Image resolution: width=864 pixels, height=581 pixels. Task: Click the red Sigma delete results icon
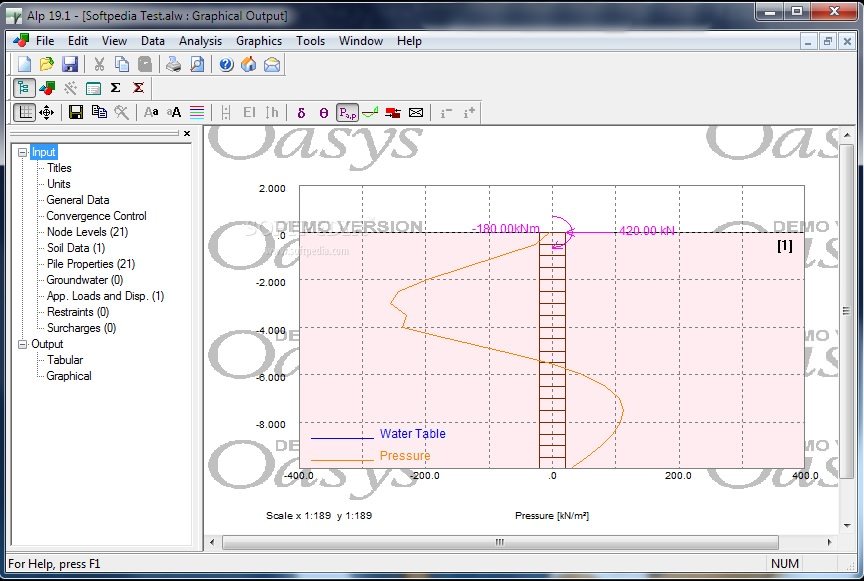click(x=138, y=88)
